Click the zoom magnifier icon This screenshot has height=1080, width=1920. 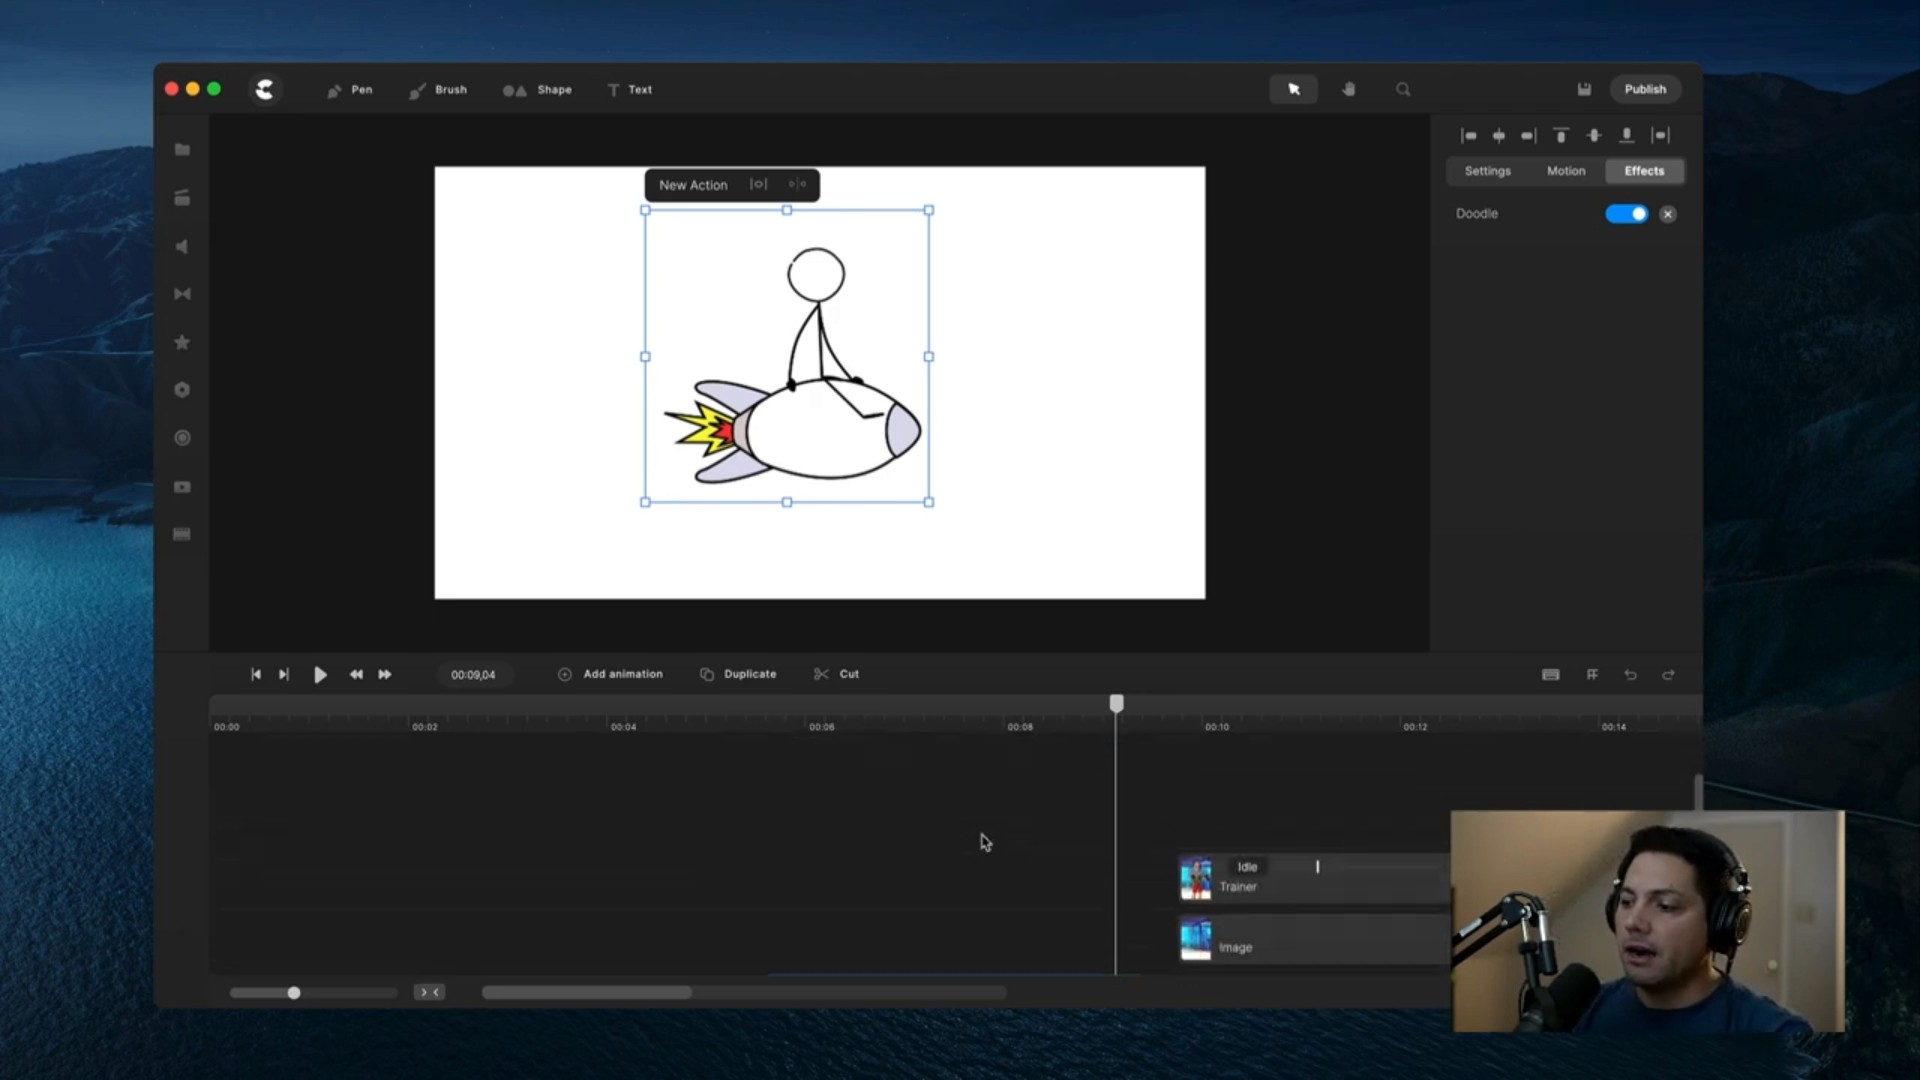pyautogui.click(x=1403, y=90)
